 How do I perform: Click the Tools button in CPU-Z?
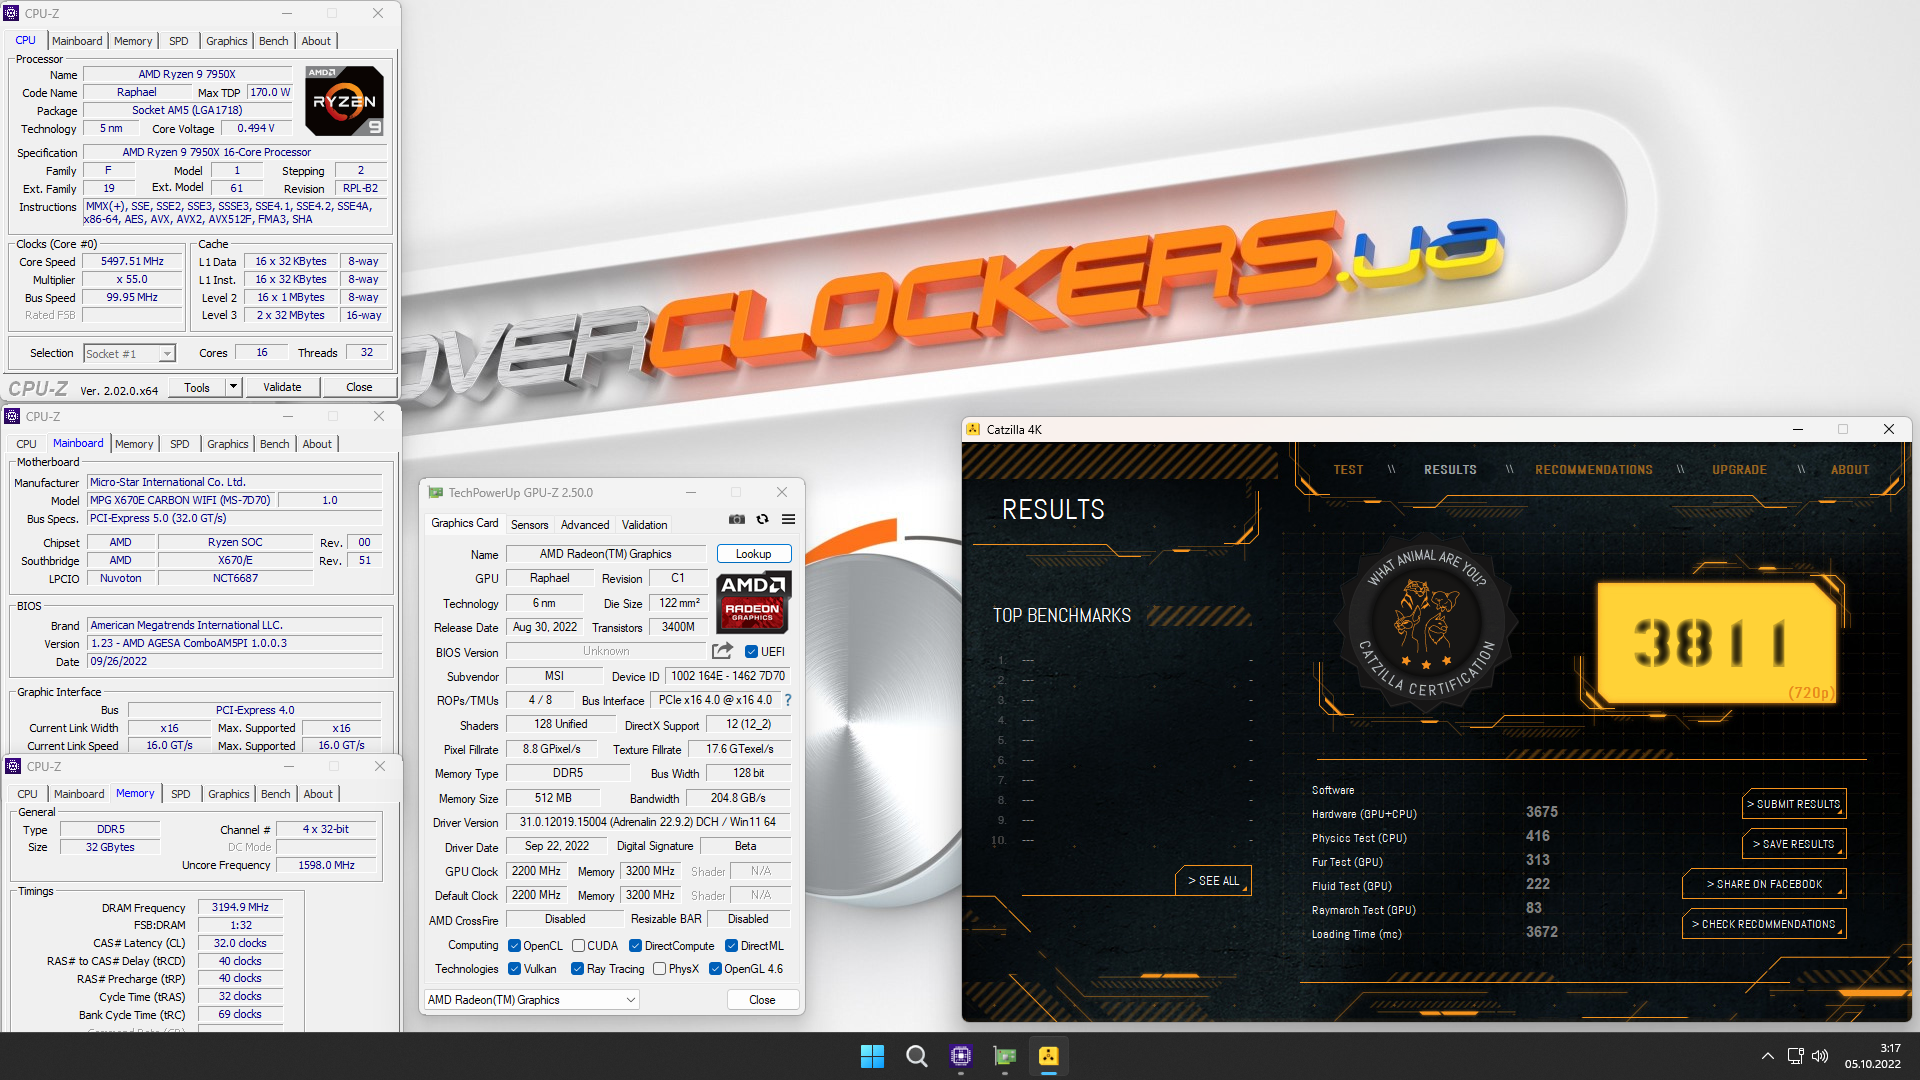click(x=197, y=387)
